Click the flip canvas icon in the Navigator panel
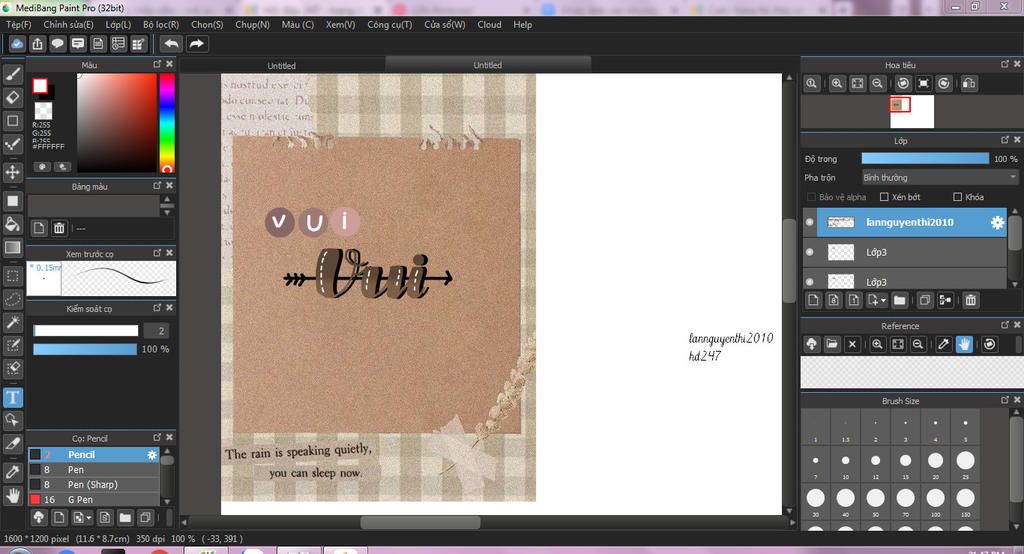 969,84
